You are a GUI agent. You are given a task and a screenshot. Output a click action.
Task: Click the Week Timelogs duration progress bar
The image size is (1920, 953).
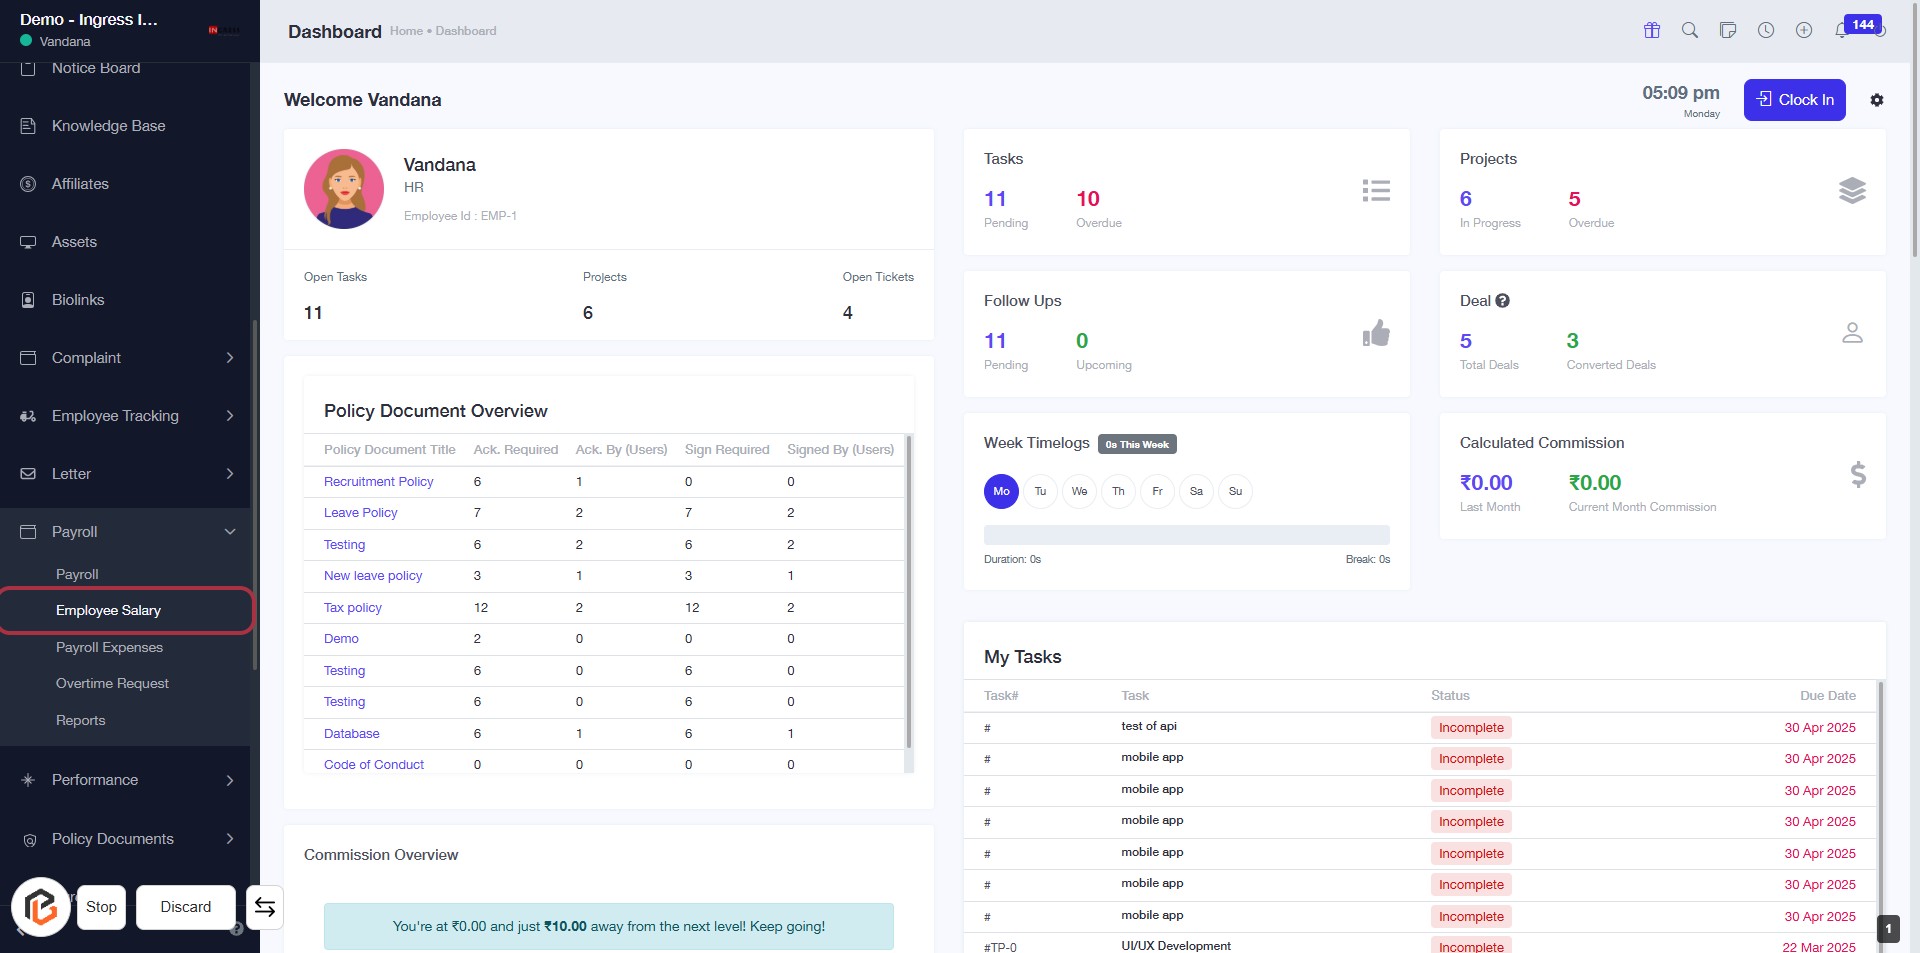coord(1186,535)
